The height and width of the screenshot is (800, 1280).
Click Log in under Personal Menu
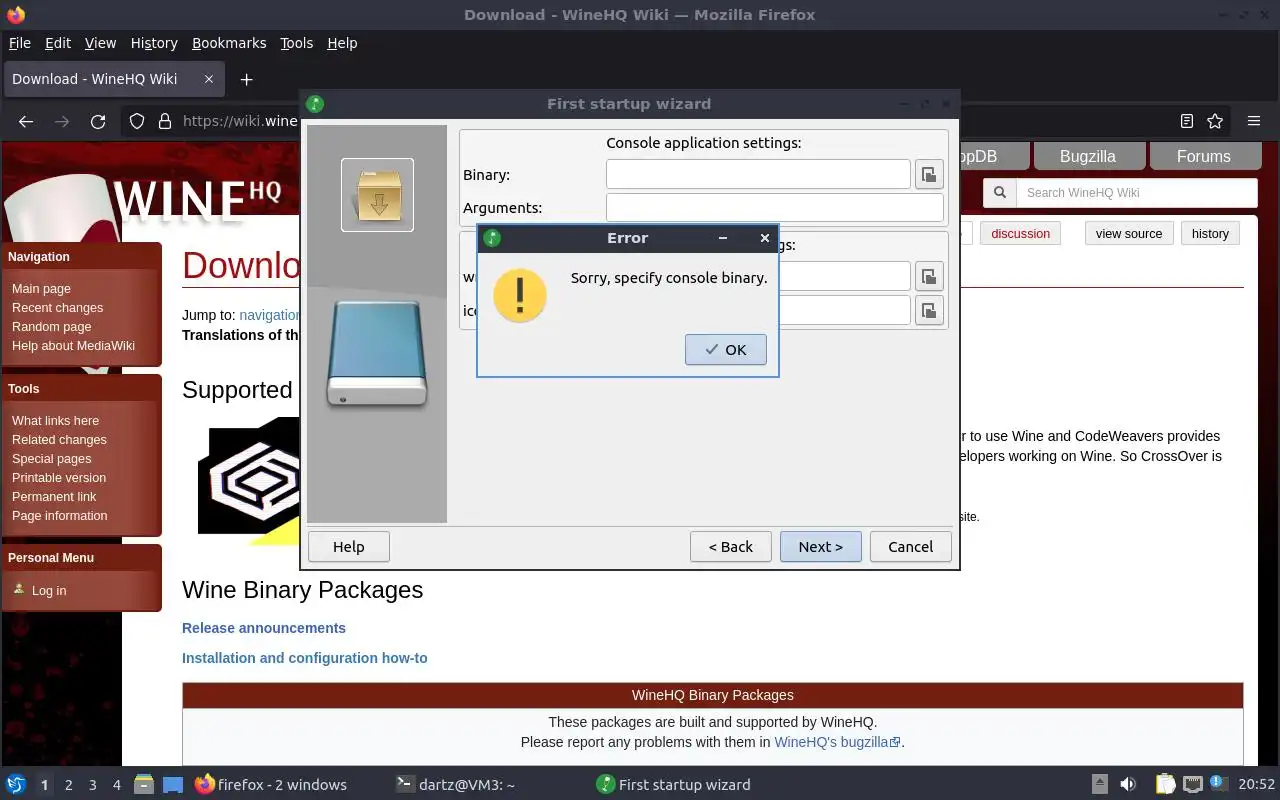point(49,591)
